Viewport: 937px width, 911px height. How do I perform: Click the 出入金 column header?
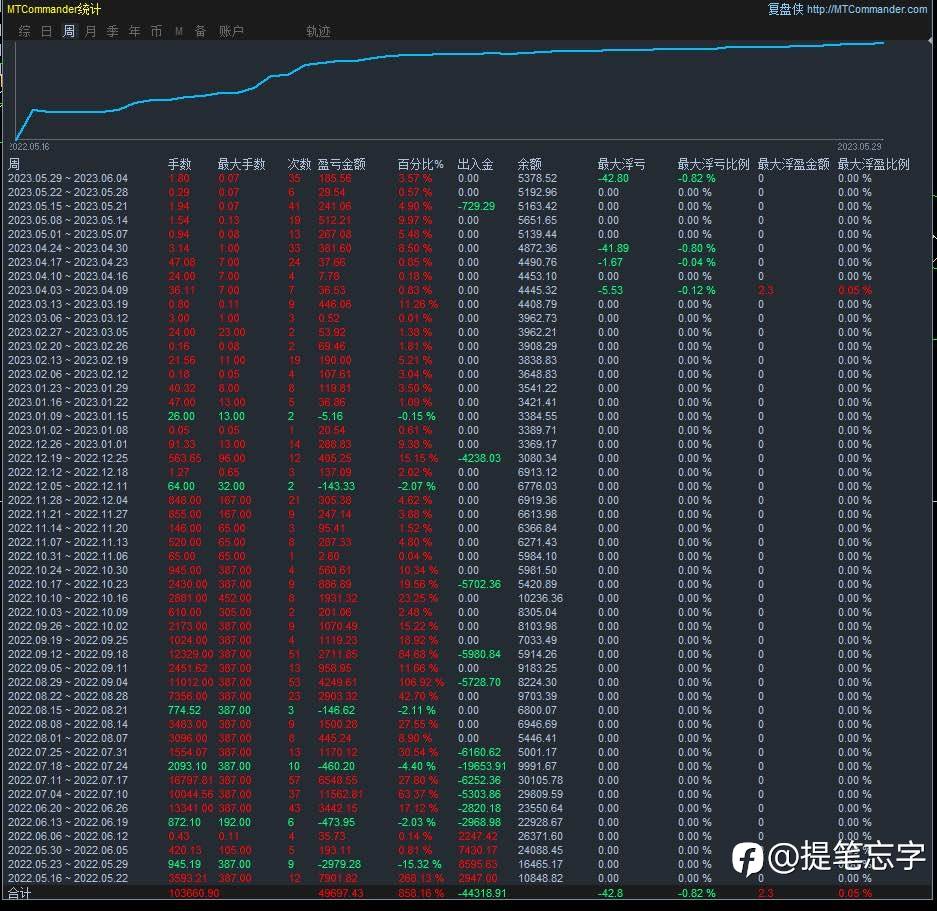click(475, 164)
